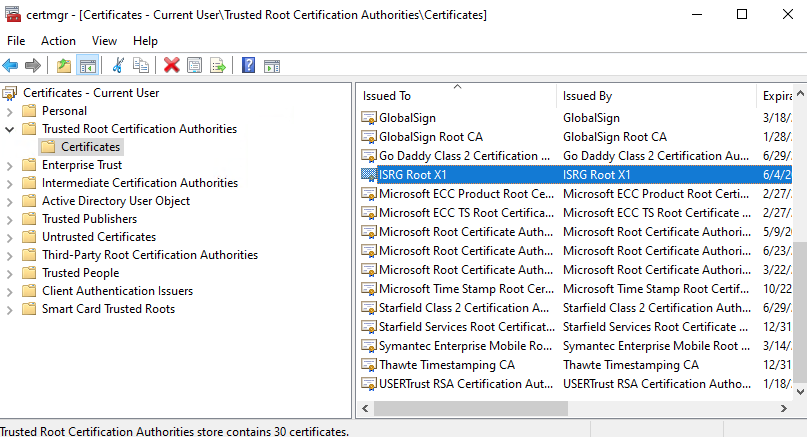This screenshot has height=437, width=807.
Task: Select Starfield Class 2 Certification row
Action: click(575, 308)
